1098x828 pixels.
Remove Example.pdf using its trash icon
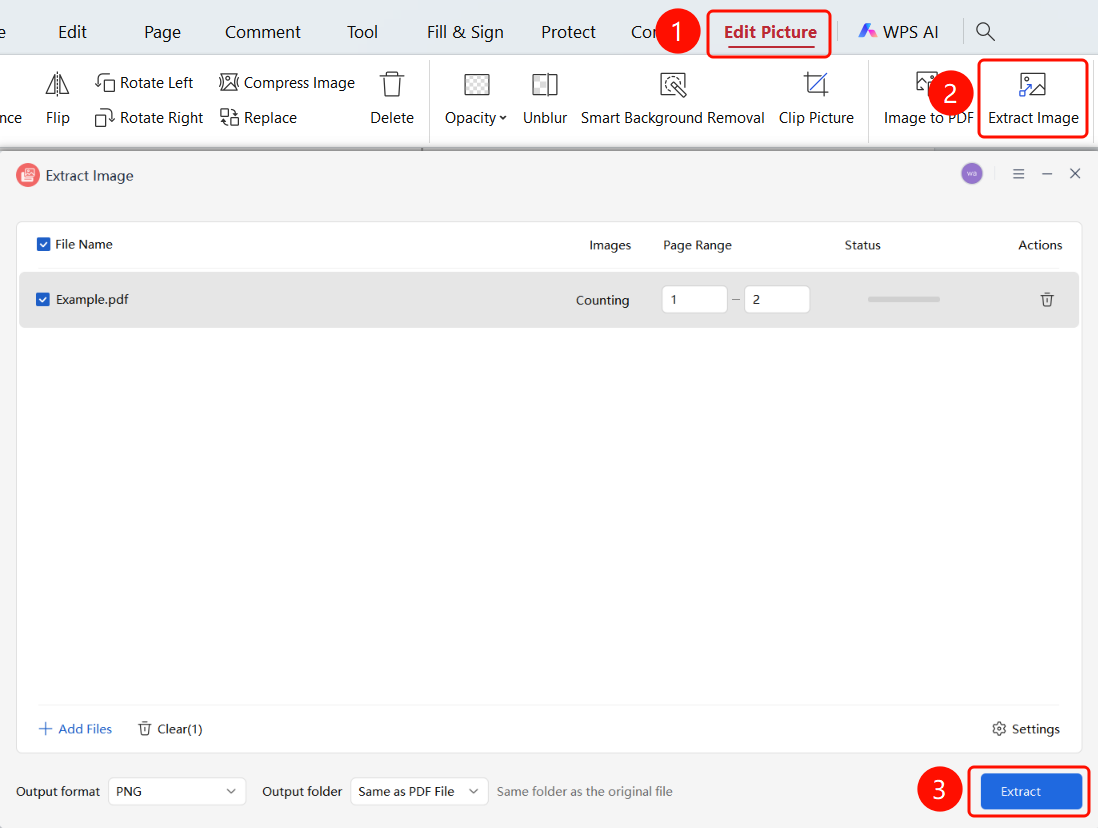click(x=1047, y=300)
